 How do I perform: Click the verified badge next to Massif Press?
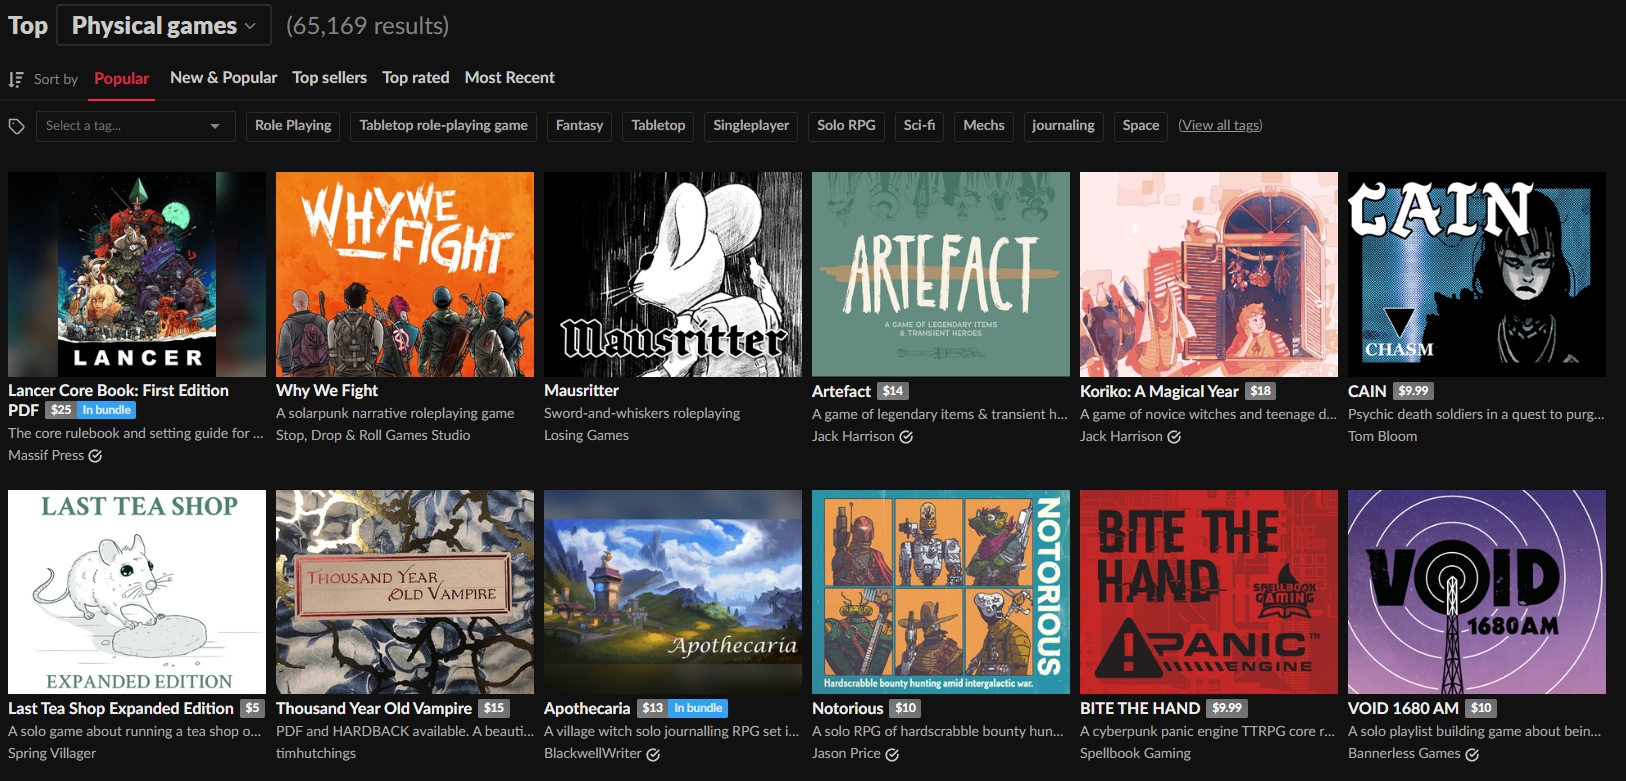[95, 456]
